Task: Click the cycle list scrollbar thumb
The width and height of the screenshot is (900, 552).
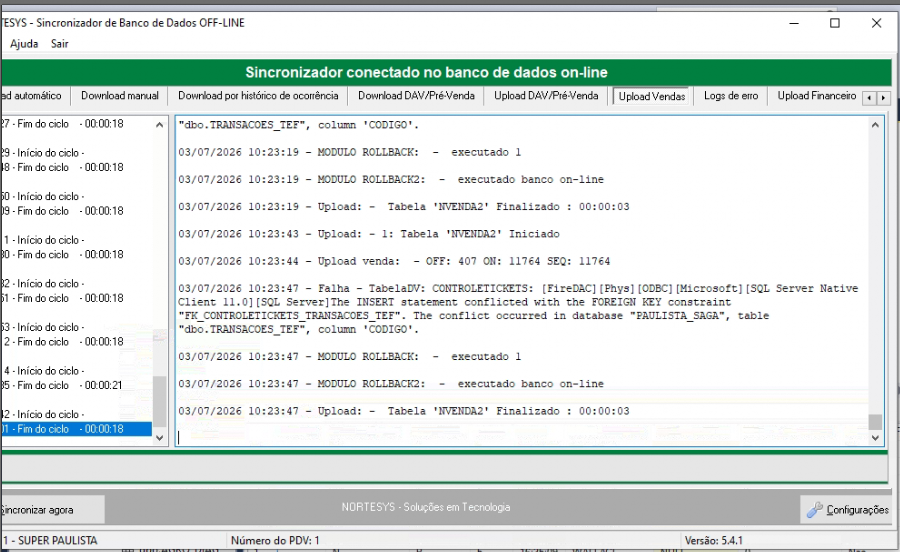Action: (x=160, y=401)
